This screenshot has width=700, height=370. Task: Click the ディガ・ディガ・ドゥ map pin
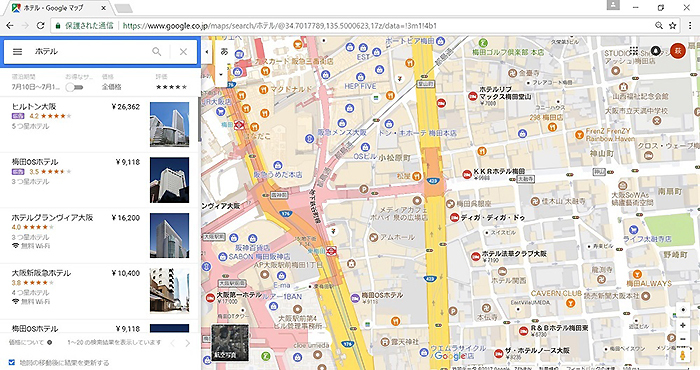click(454, 217)
